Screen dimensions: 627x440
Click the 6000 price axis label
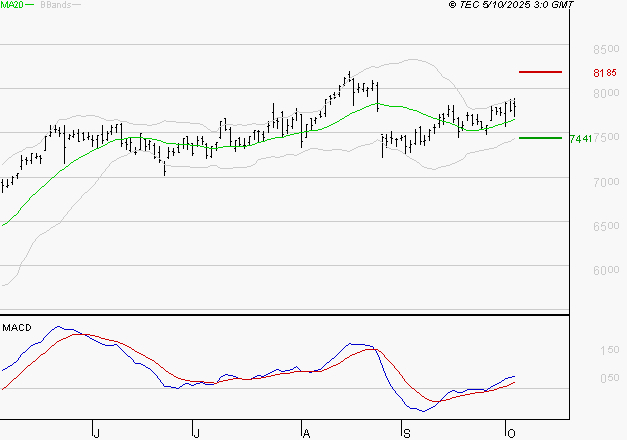606,270
